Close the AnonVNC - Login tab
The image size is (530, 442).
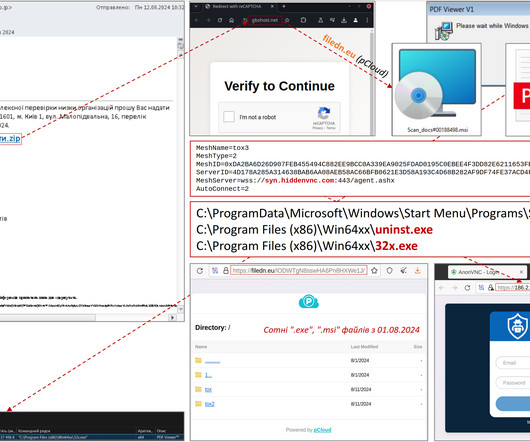coord(521,272)
